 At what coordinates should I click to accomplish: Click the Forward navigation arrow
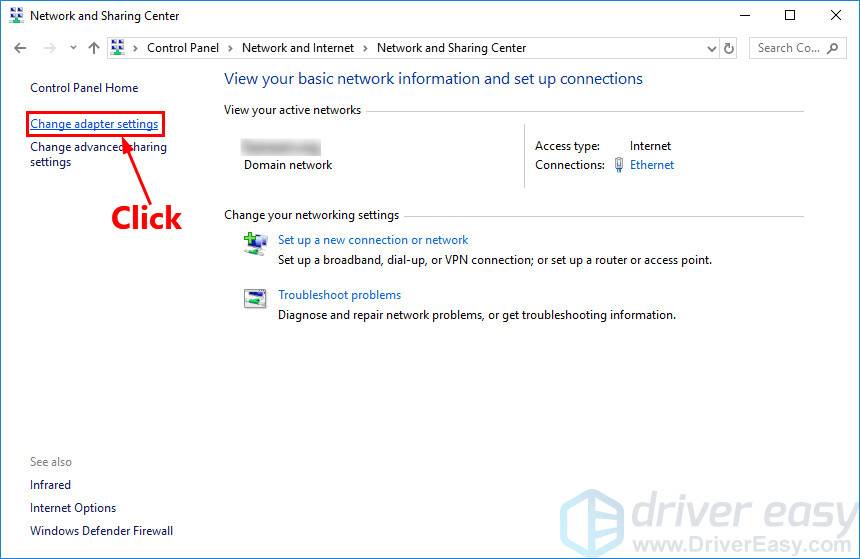(50, 48)
